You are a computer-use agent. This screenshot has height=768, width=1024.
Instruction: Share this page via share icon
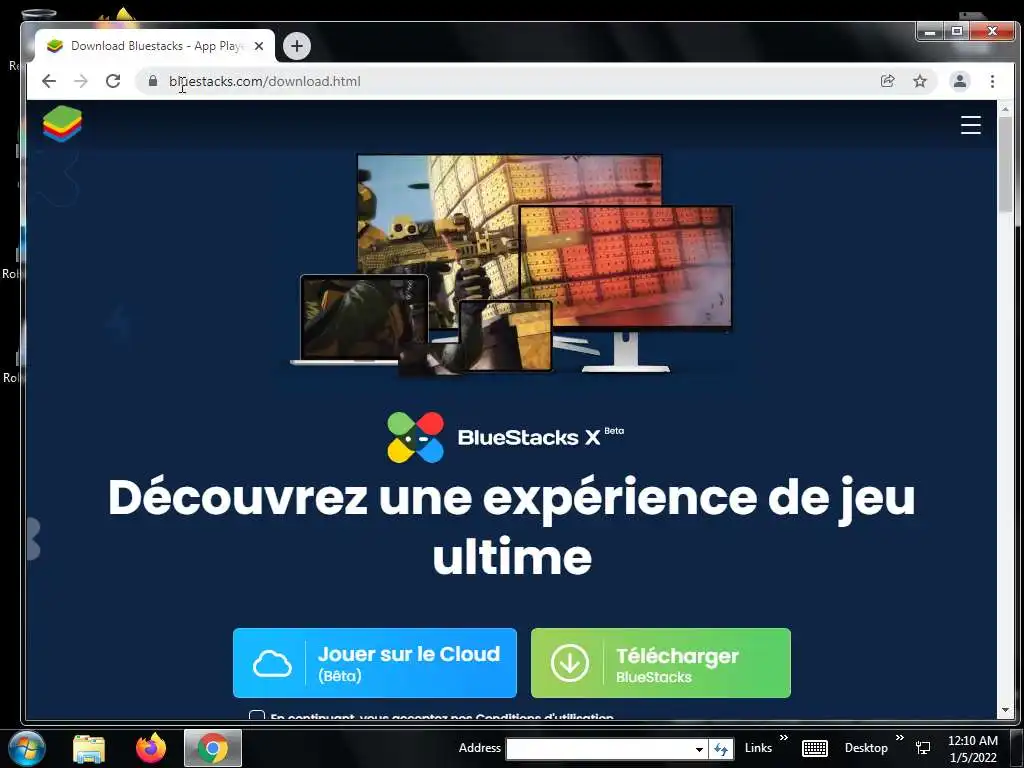coord(888,81)
